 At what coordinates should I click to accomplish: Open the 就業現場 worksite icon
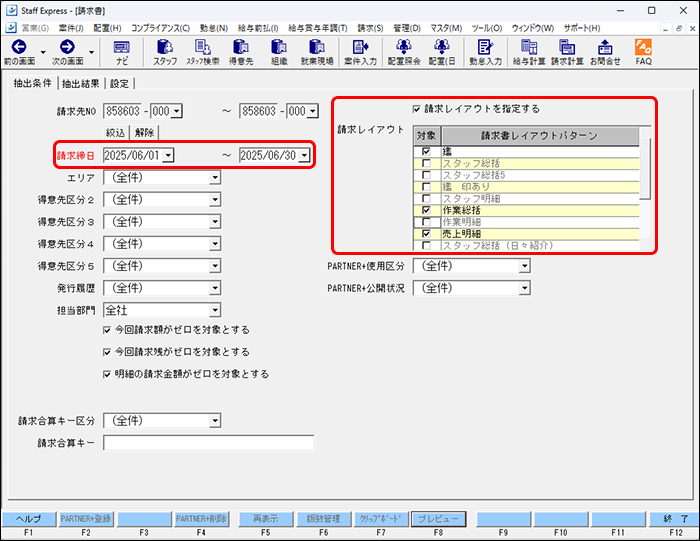coord(317,52)
